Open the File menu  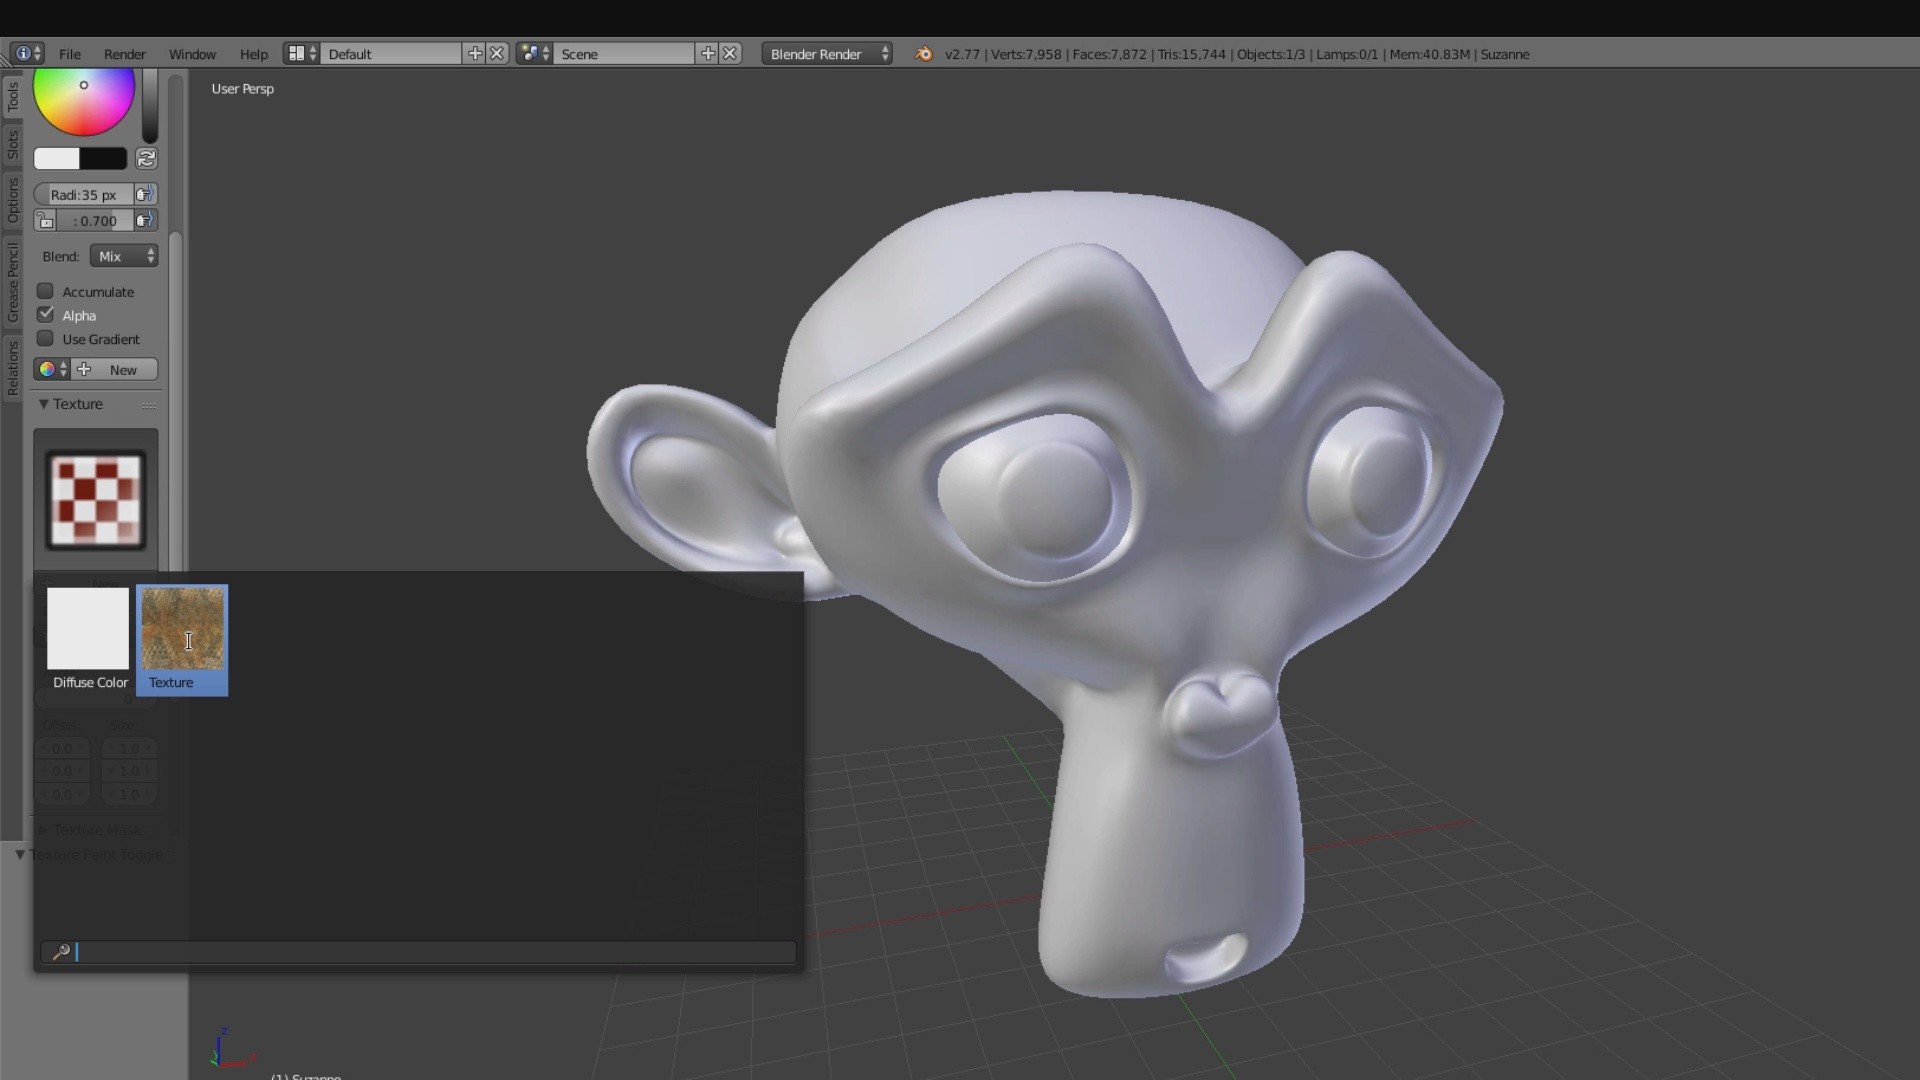70,54
